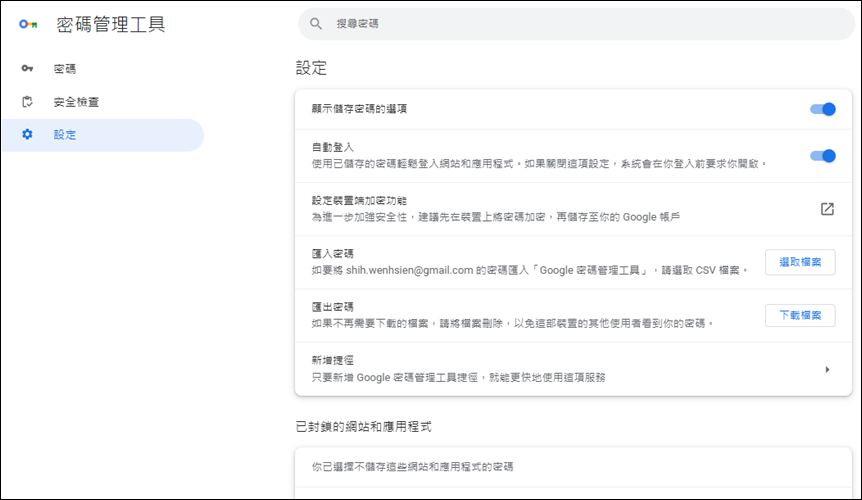Viewport: 862px width, 500px height.
Task: Open the 密碼 section in sidebar
Action: pyautogui.click(x=103, y=69)
